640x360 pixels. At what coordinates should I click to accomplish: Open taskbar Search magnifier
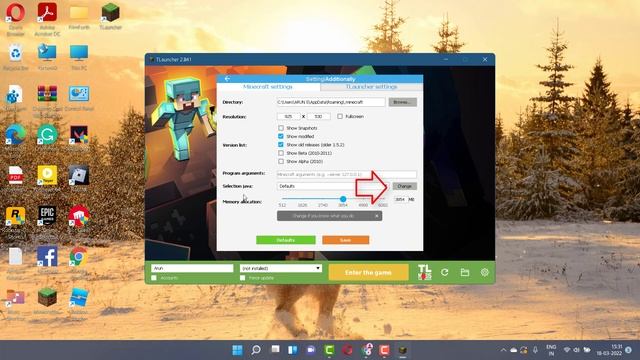coord(256,350)
